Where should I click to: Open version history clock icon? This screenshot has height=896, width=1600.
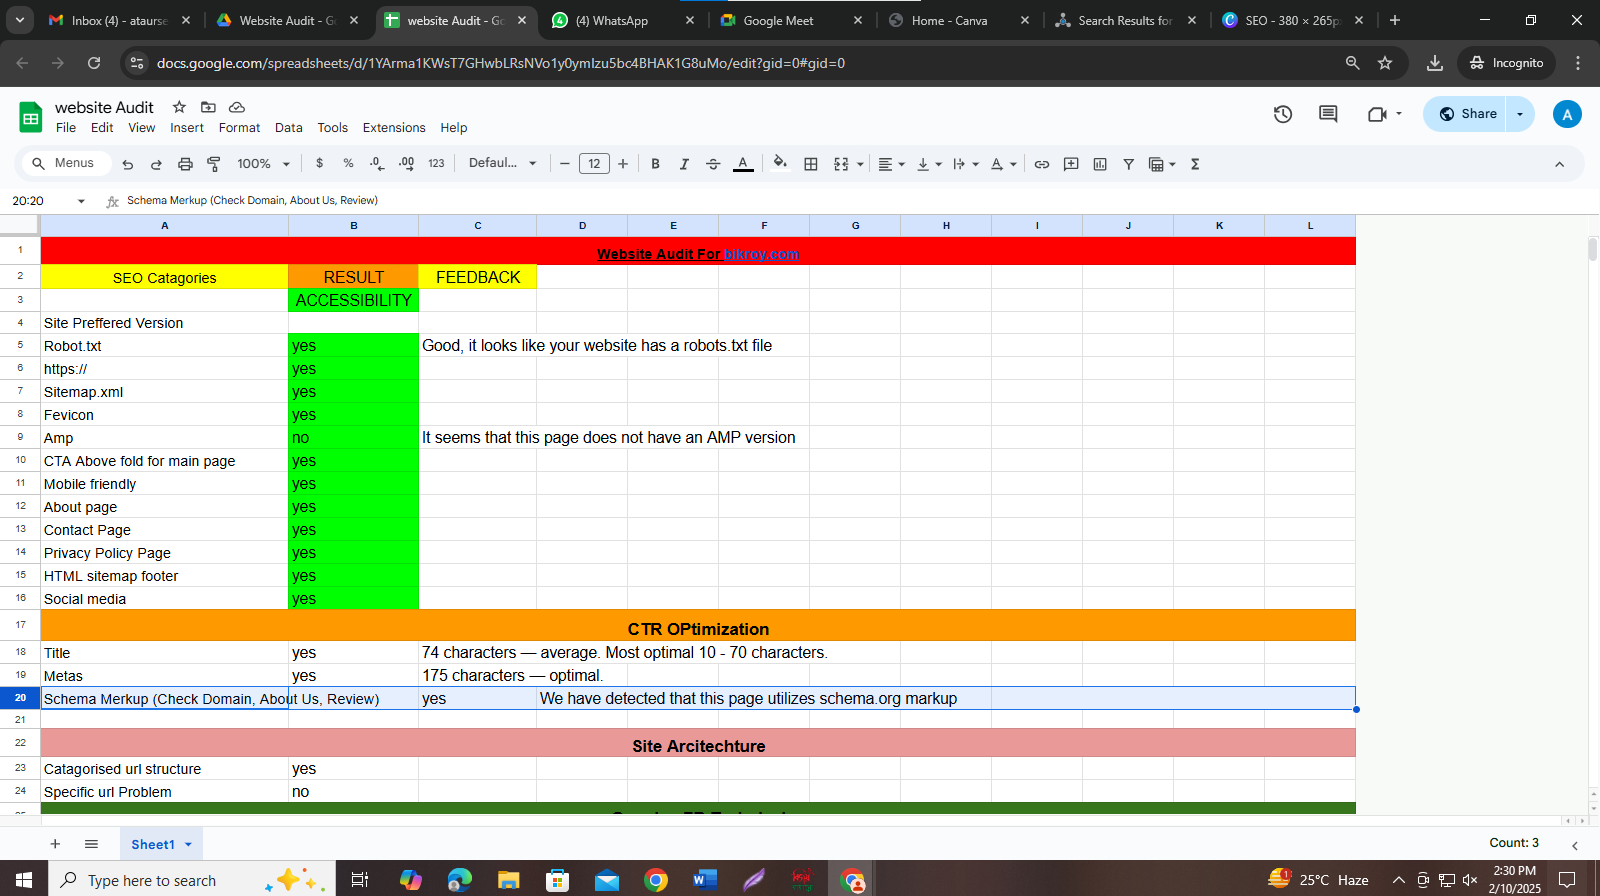pos(1283,114)
